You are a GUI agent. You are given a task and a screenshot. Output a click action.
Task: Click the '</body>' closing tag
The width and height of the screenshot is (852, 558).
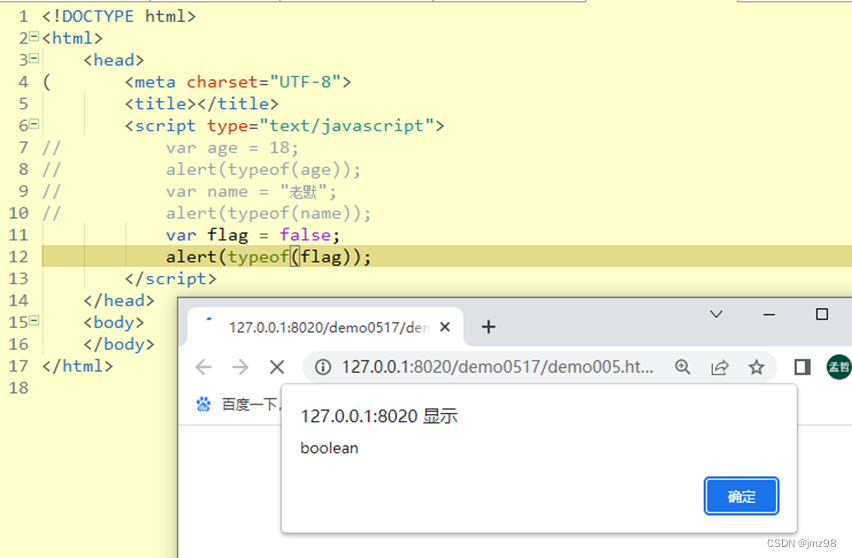pyautogui.click(x=119, y=344)
